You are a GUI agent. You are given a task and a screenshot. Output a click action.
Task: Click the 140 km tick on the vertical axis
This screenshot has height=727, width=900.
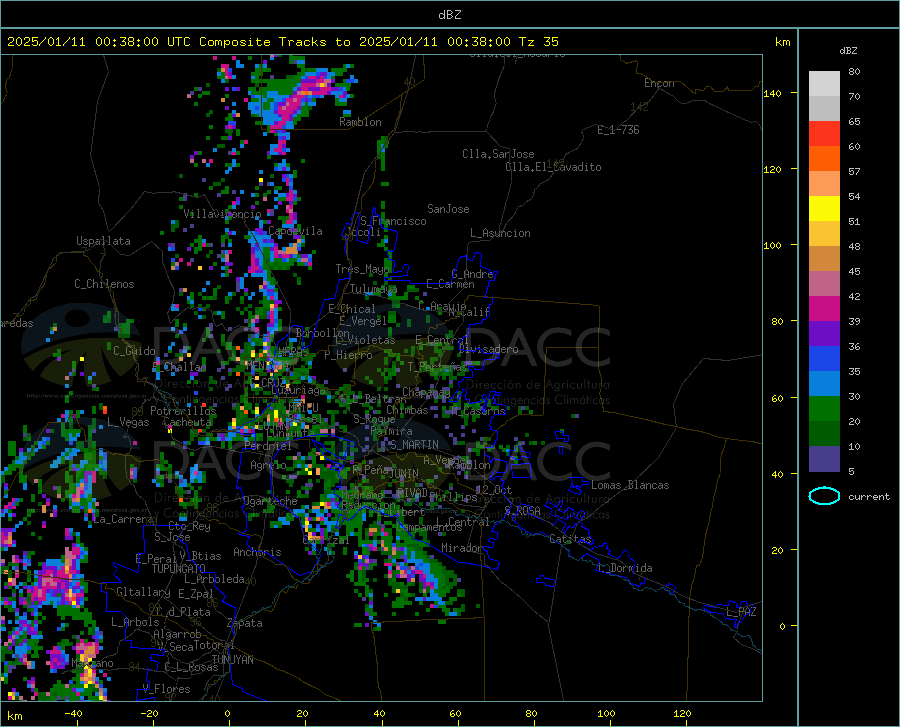772,94
